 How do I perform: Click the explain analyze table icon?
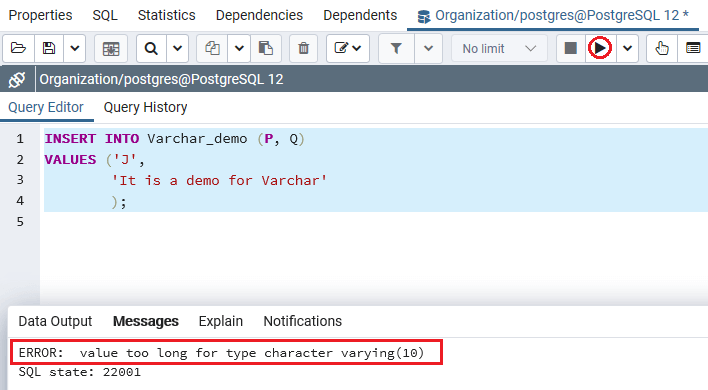pos(693,48)
